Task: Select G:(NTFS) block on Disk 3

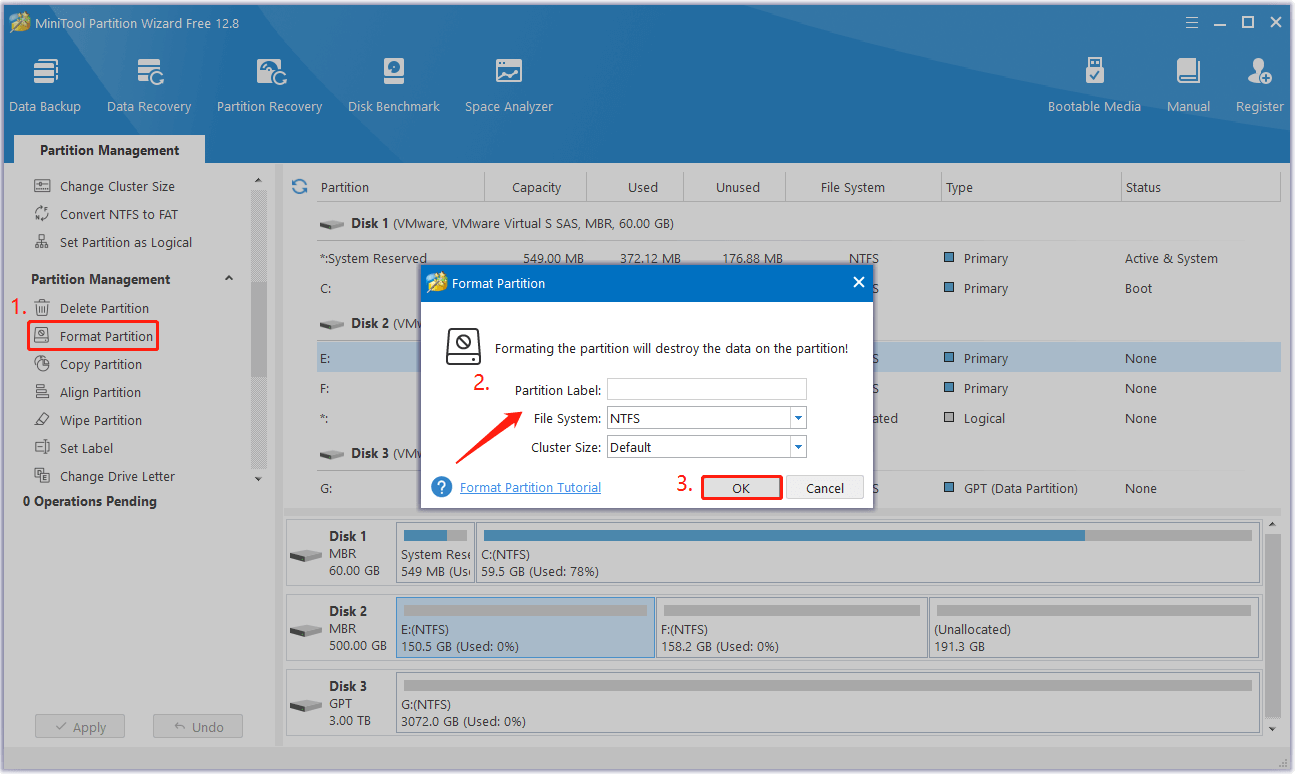Action: [828, 702]
